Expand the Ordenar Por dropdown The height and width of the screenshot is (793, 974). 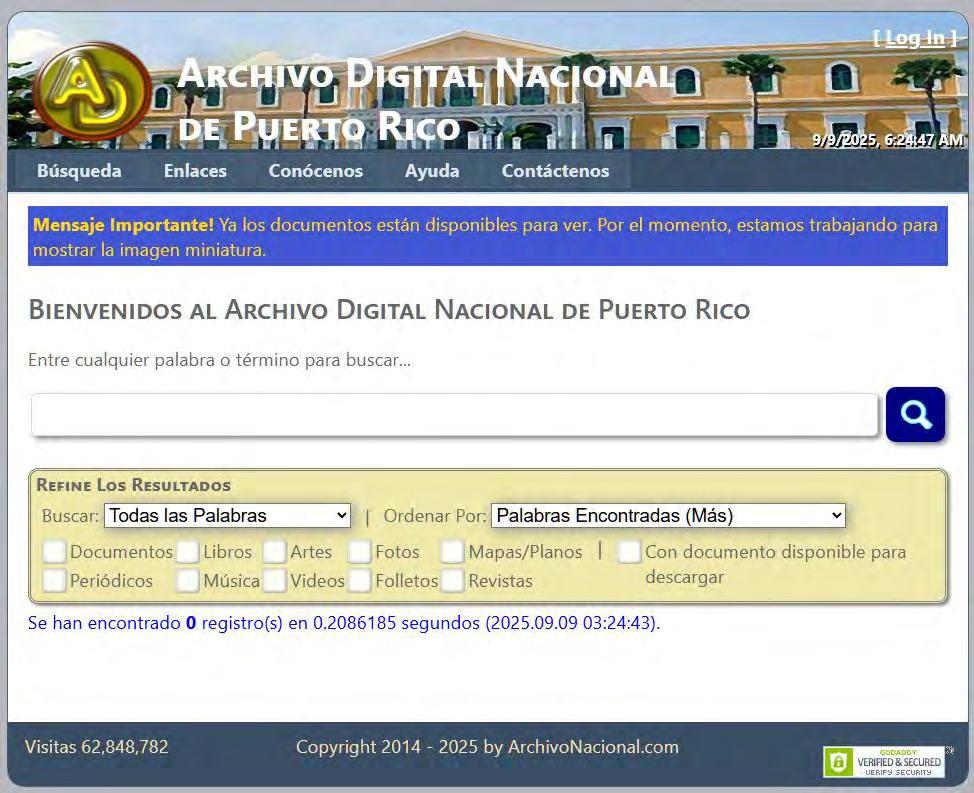pos(668,515)
